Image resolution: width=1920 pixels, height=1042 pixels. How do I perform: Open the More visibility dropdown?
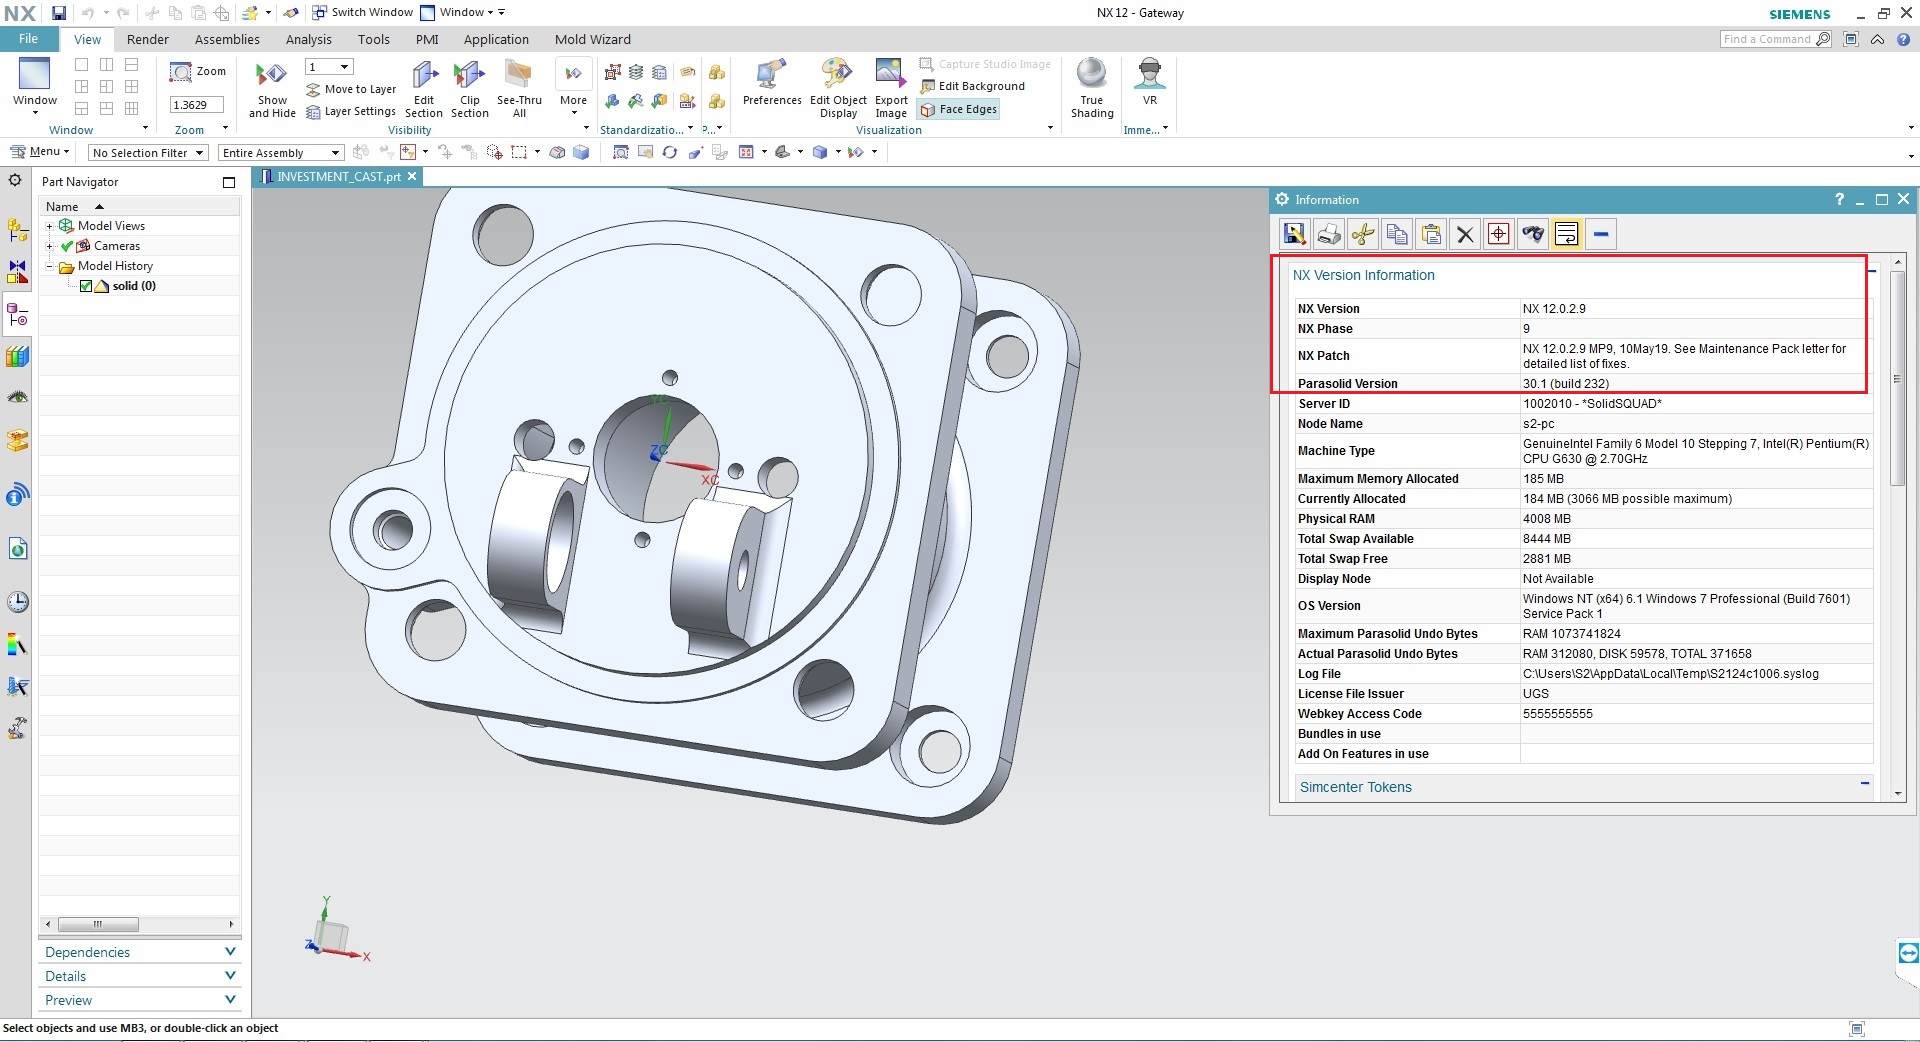(573, 87)
